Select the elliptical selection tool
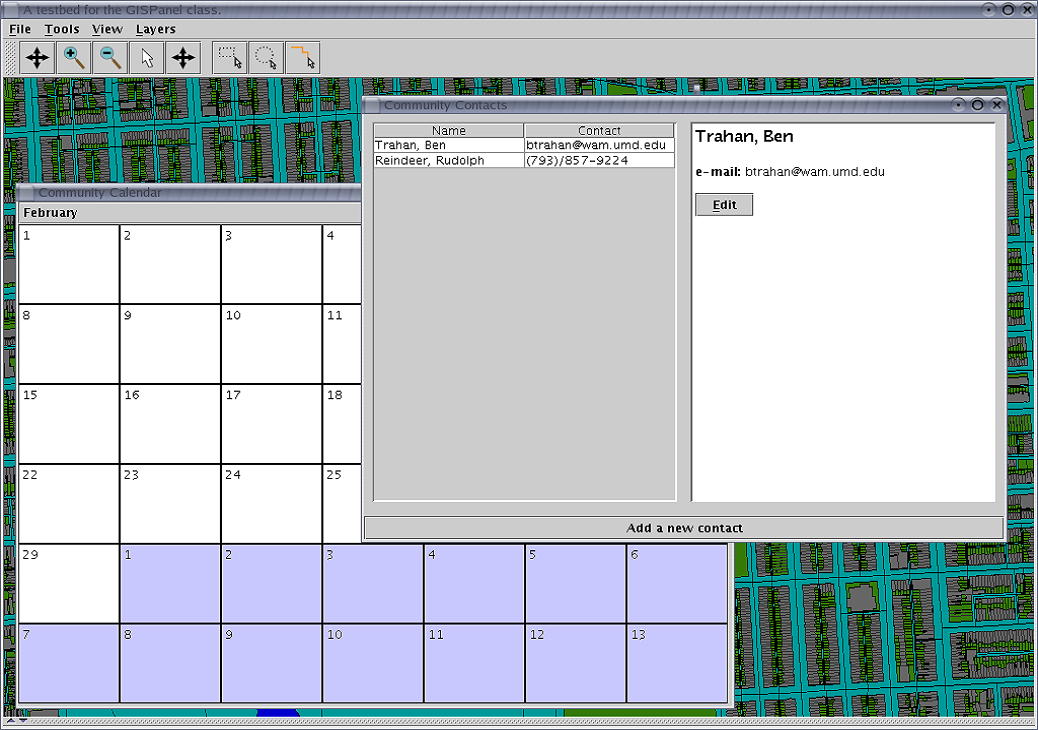Viewport: 1038px width, 730px height. [x=266, y=58]
